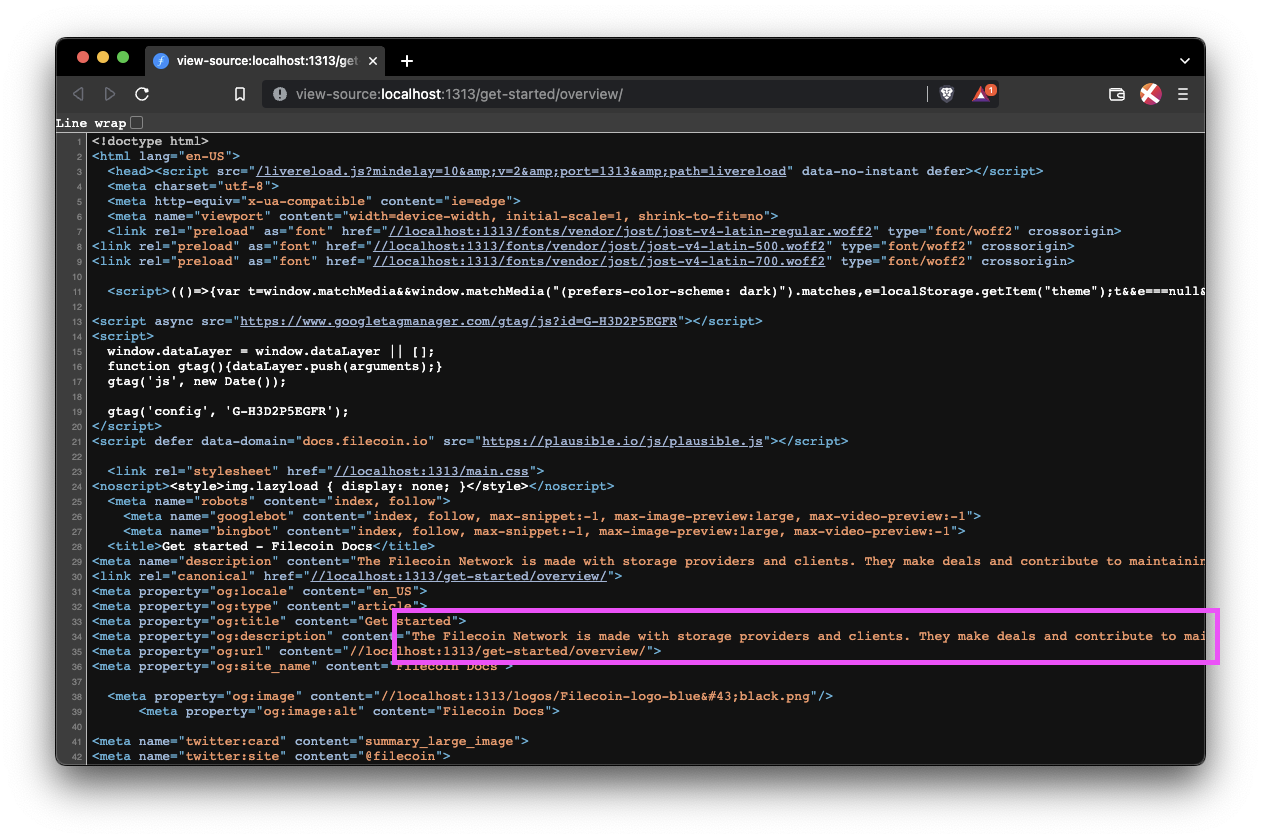Click the img.lazyload noscript style line

point(353,486)
